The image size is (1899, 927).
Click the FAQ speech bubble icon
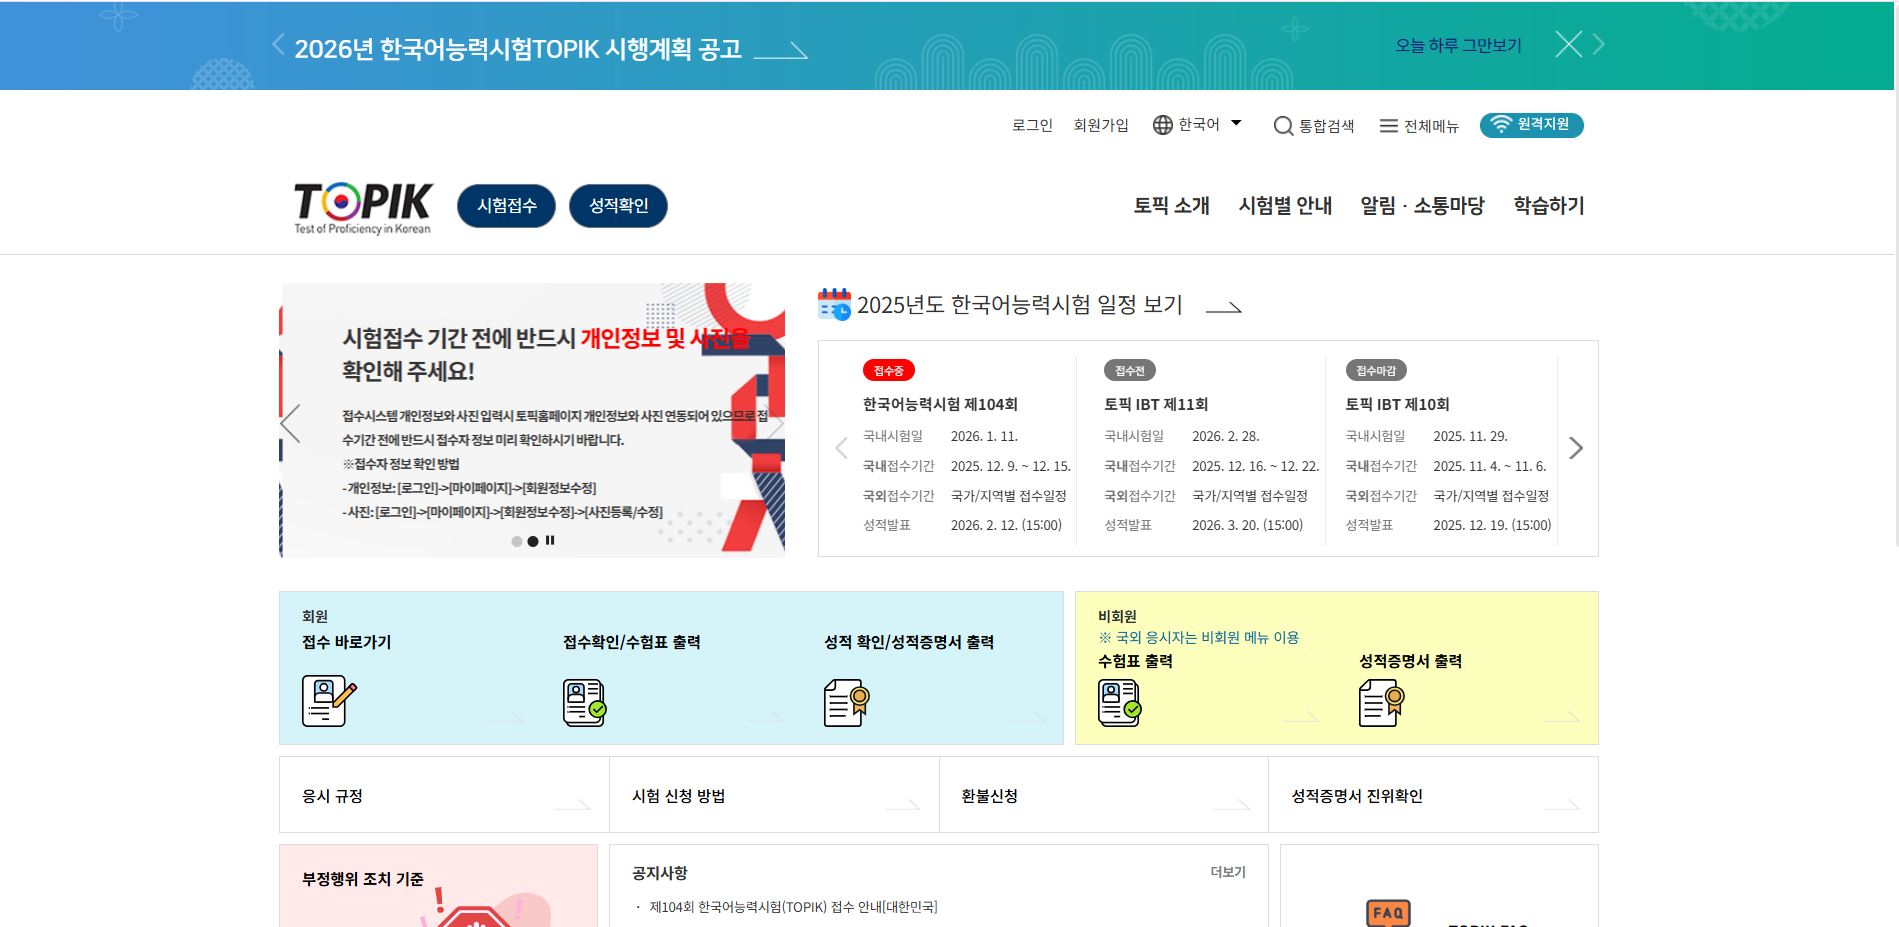point(1388,912)
